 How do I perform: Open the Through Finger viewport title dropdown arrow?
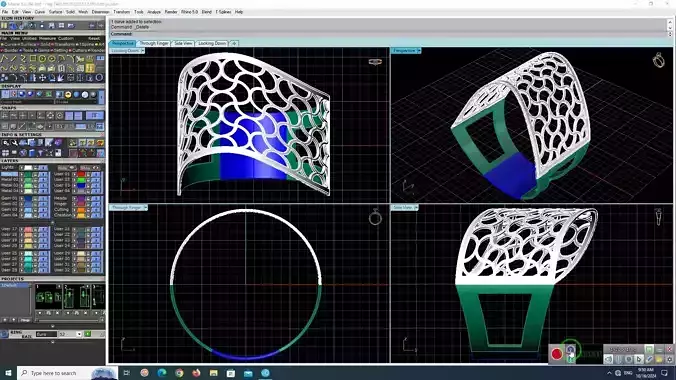145,207
